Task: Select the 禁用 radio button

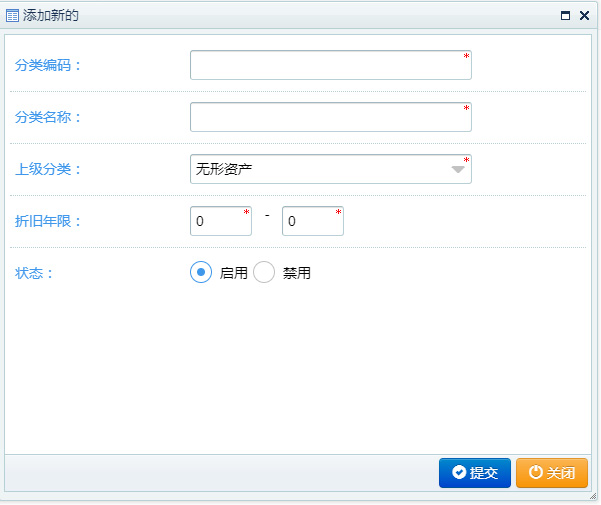Action: coord(264,273)
